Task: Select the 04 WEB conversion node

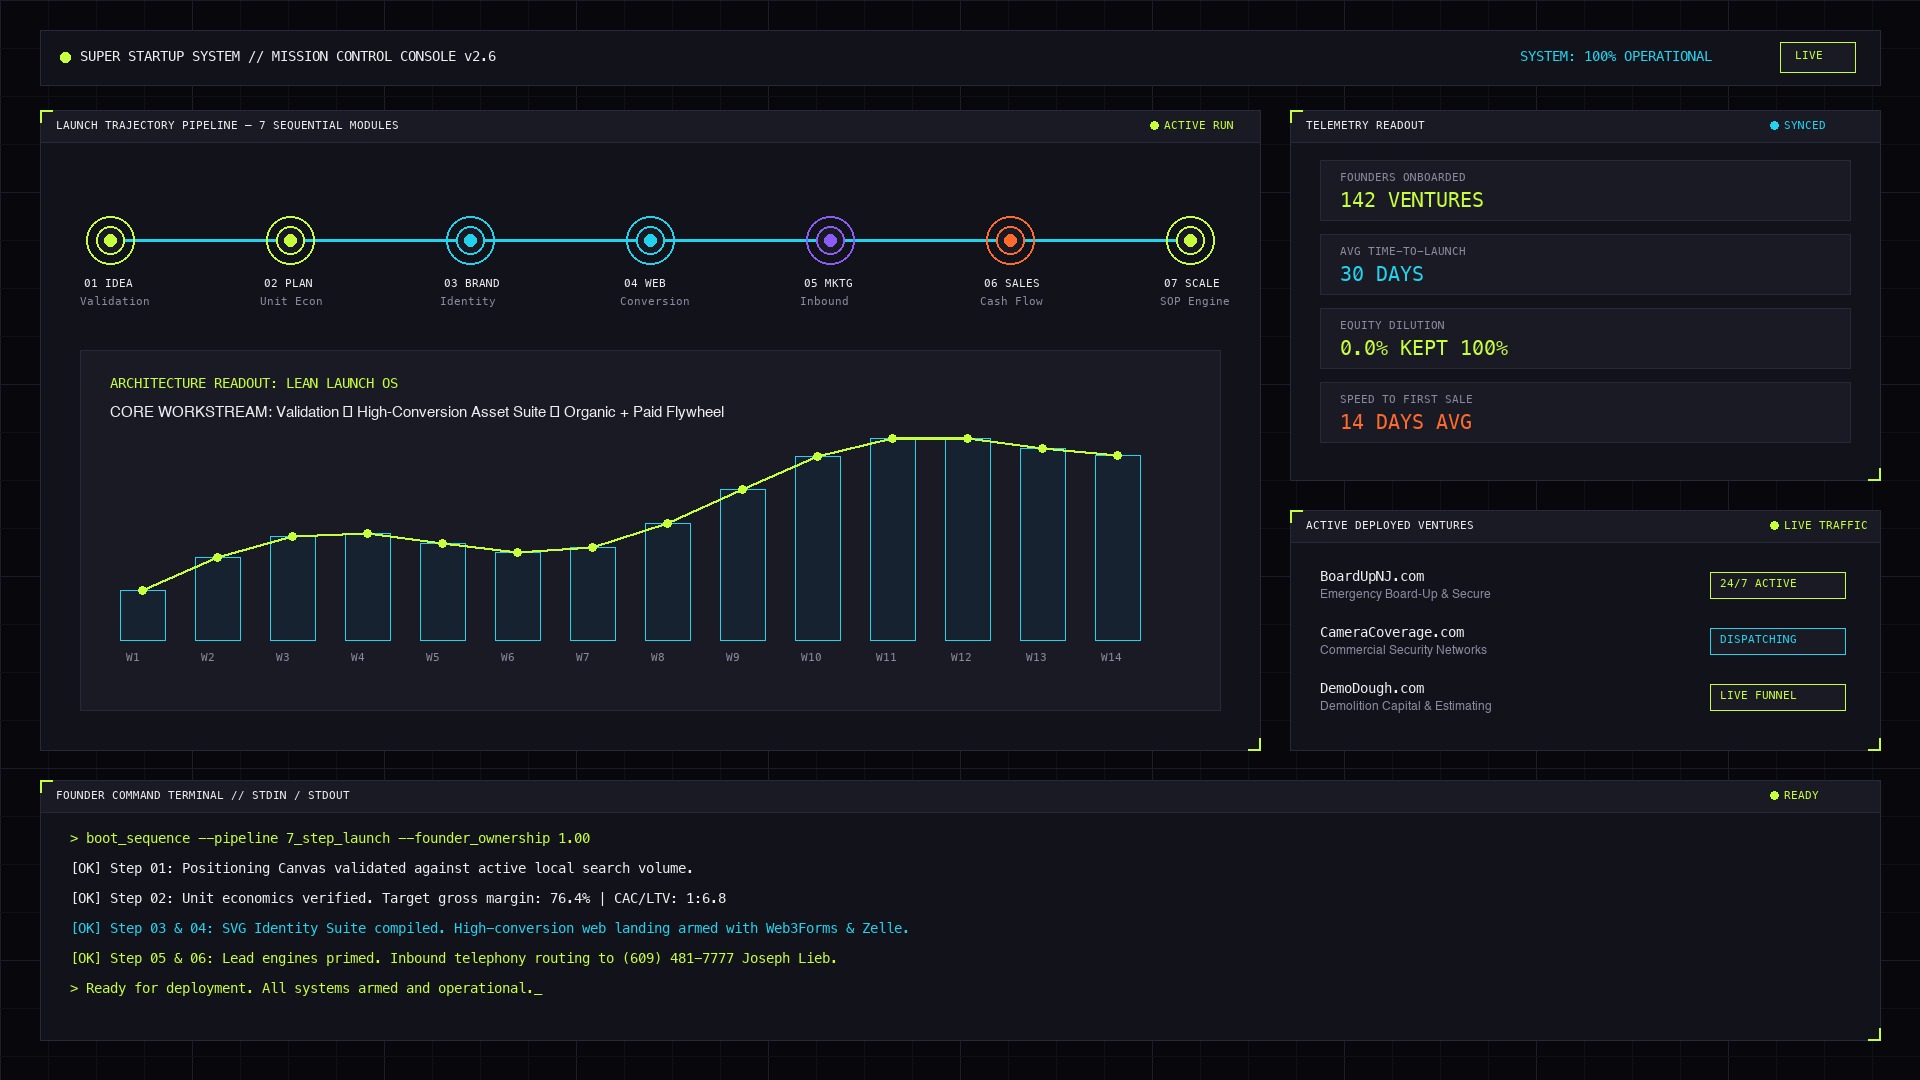Action: click(650, 241)
